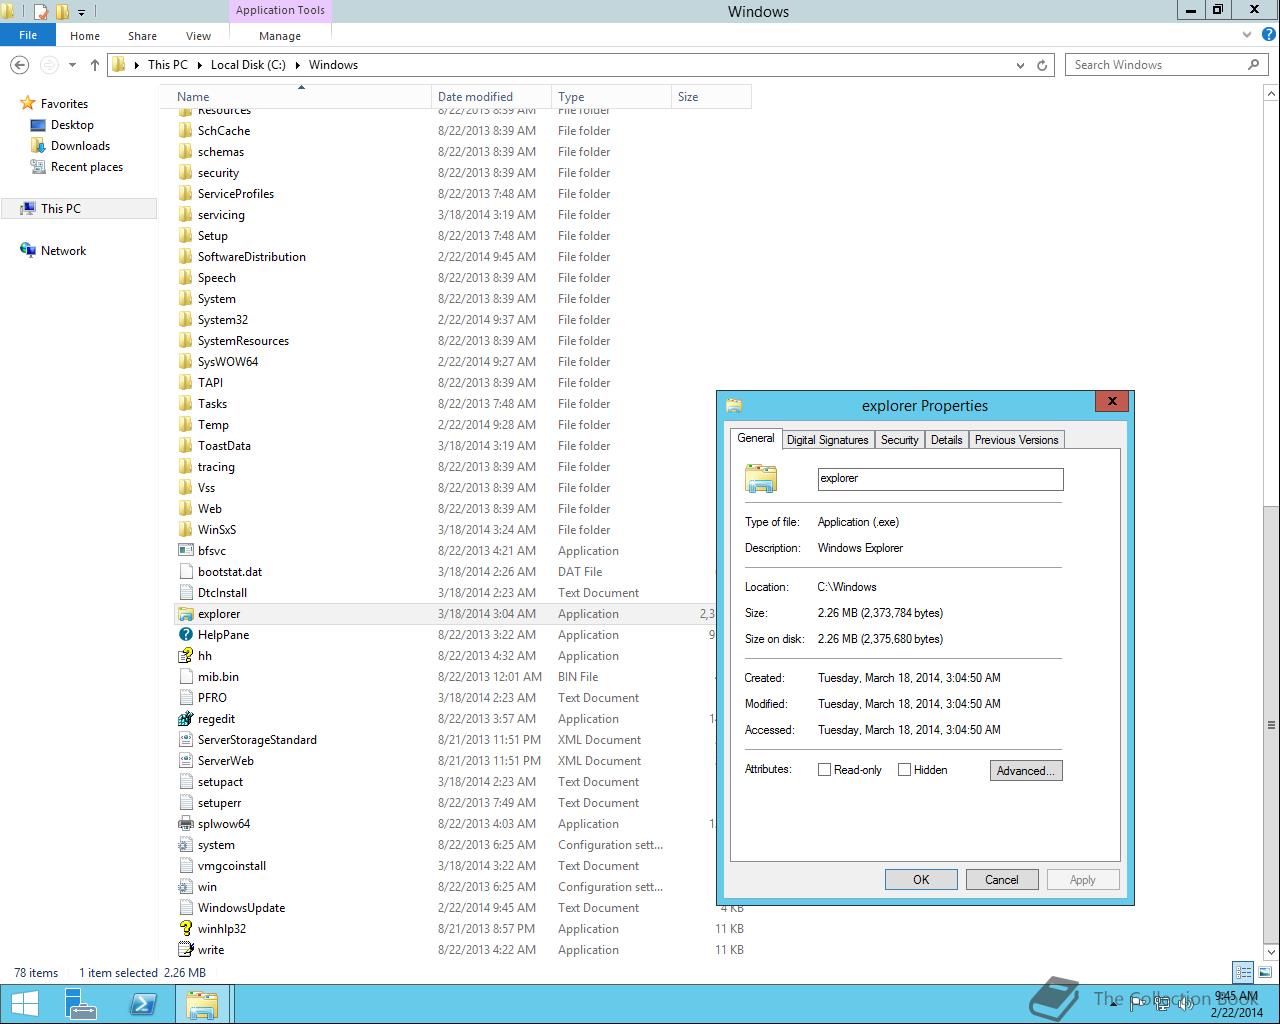
Task: Refresh the Windows folder view
Action: [x=1042, y=65]
